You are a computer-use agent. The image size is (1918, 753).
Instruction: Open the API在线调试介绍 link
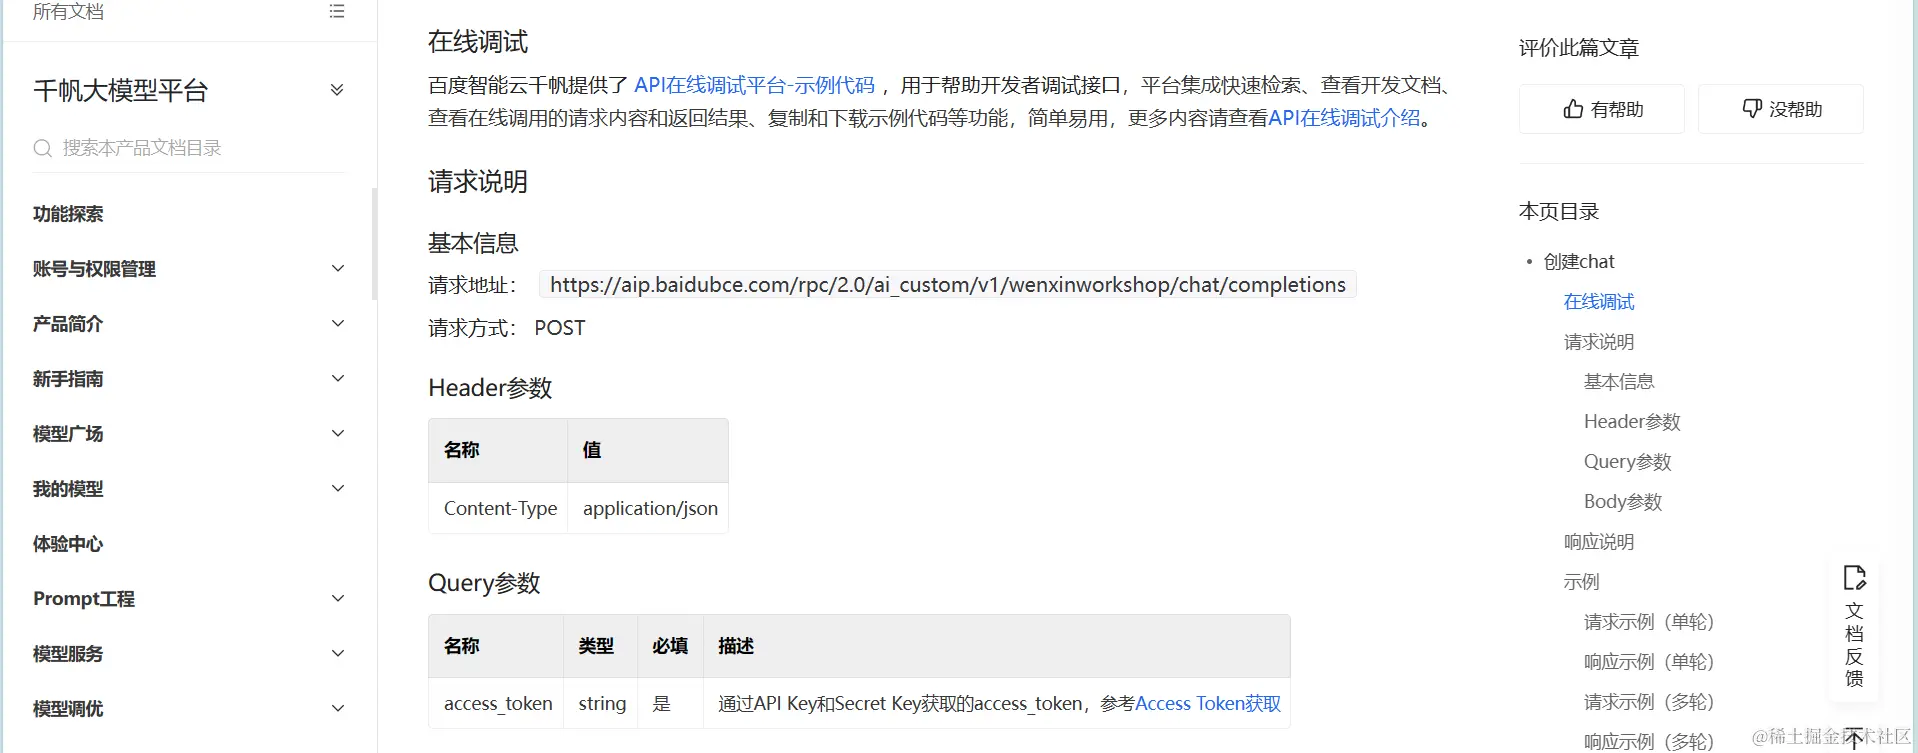(x=1344, y=118)
